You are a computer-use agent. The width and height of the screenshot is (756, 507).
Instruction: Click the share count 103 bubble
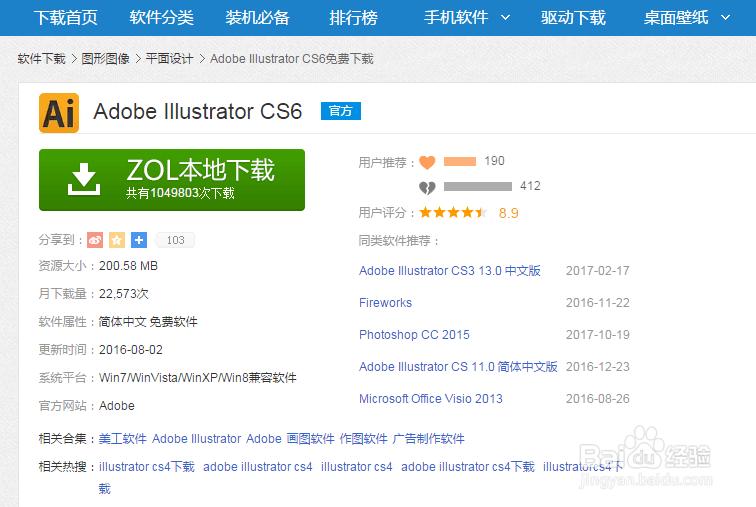click(175, 240)
